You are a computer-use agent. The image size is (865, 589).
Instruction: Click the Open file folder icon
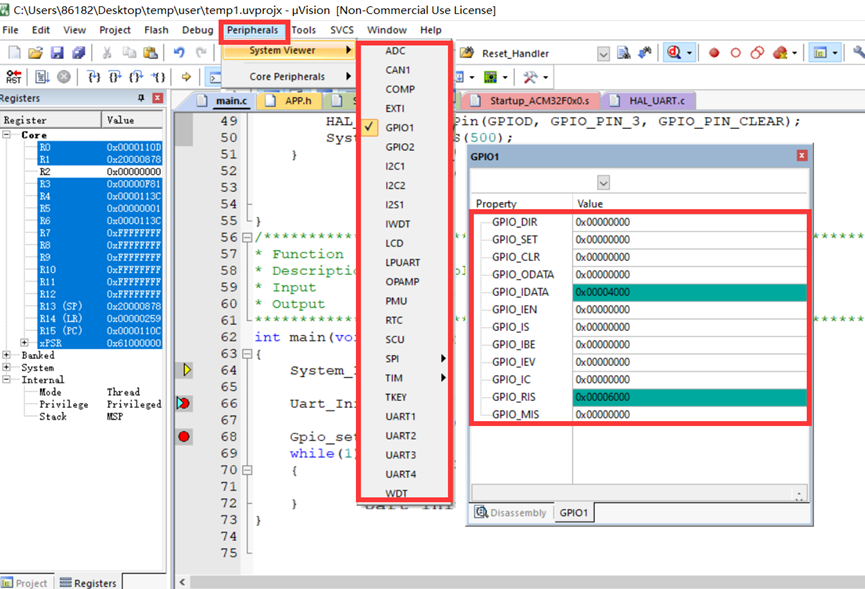tap(36, 53)
